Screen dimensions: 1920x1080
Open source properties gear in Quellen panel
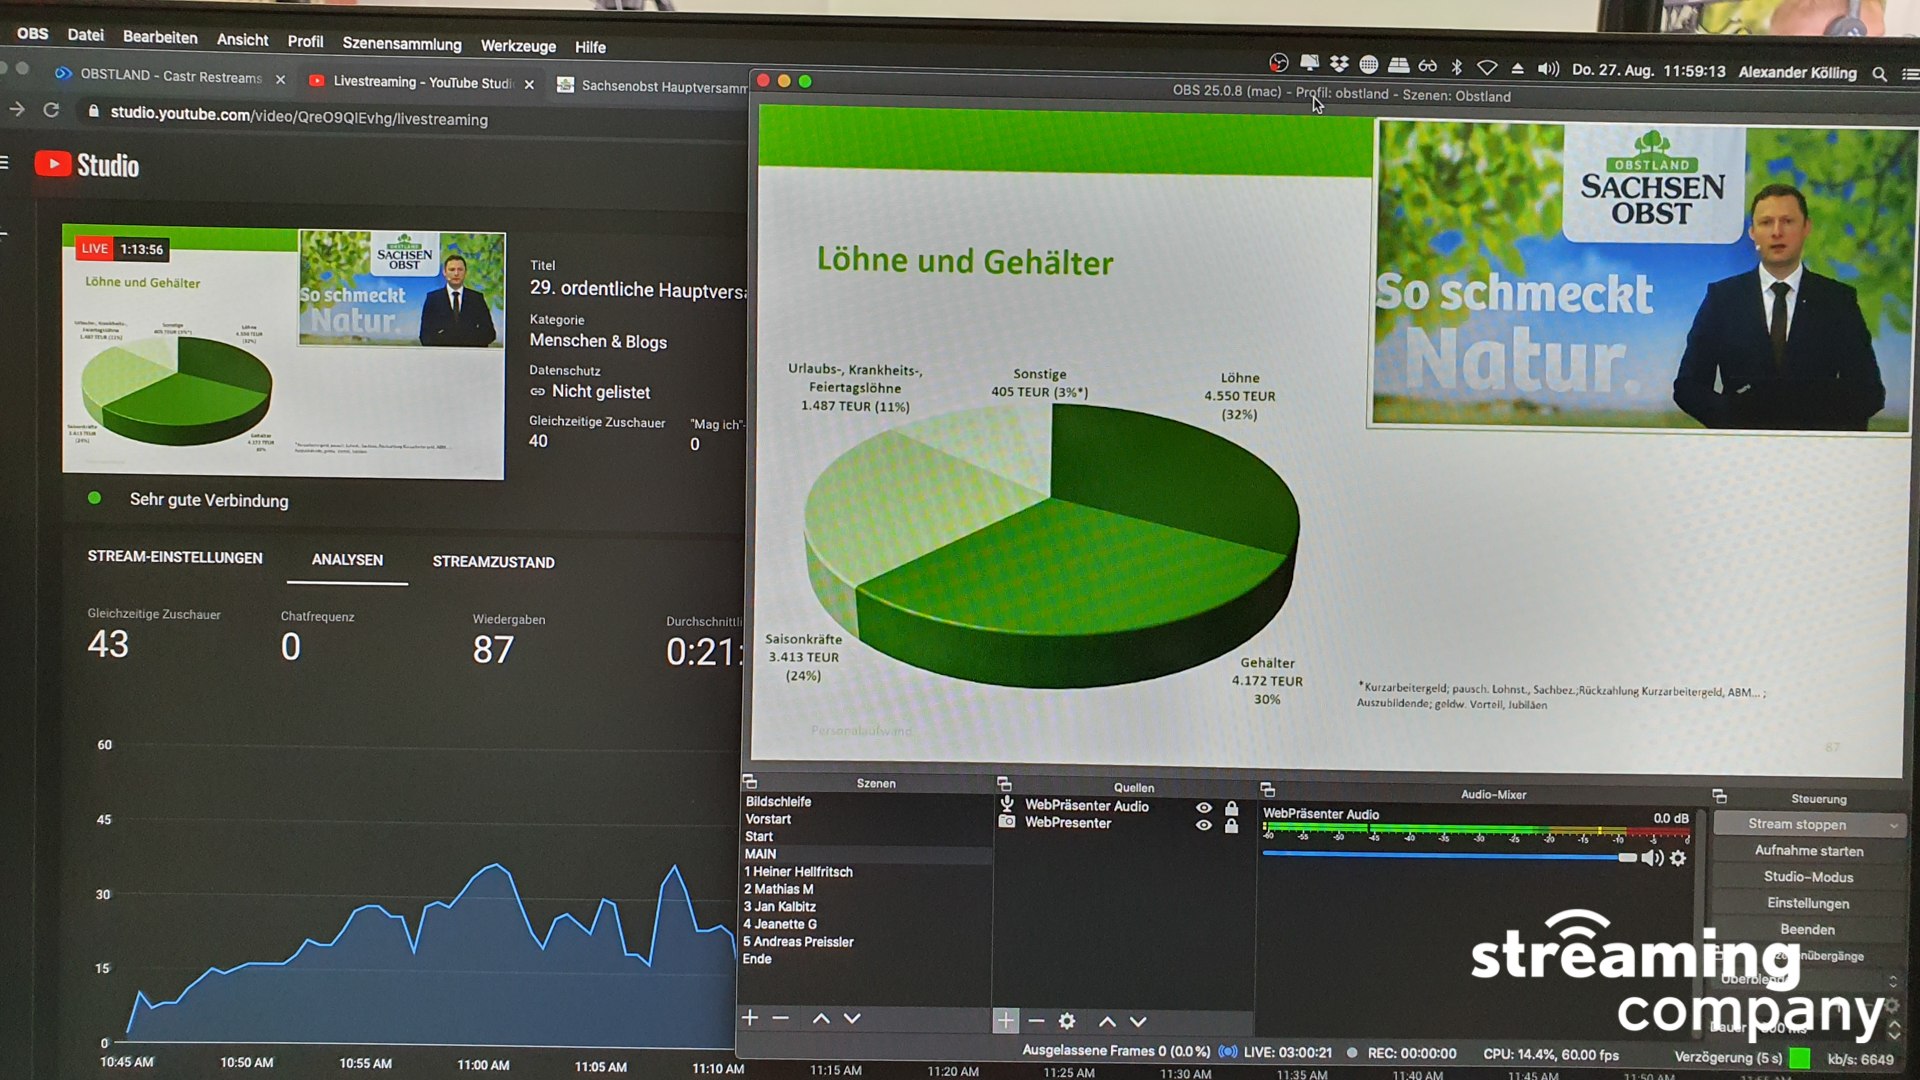(x=1067, y=1021)
